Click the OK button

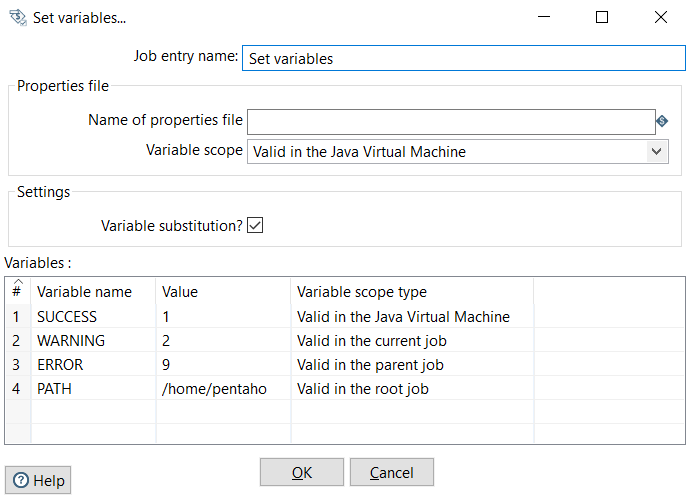[x=301, y=472]
